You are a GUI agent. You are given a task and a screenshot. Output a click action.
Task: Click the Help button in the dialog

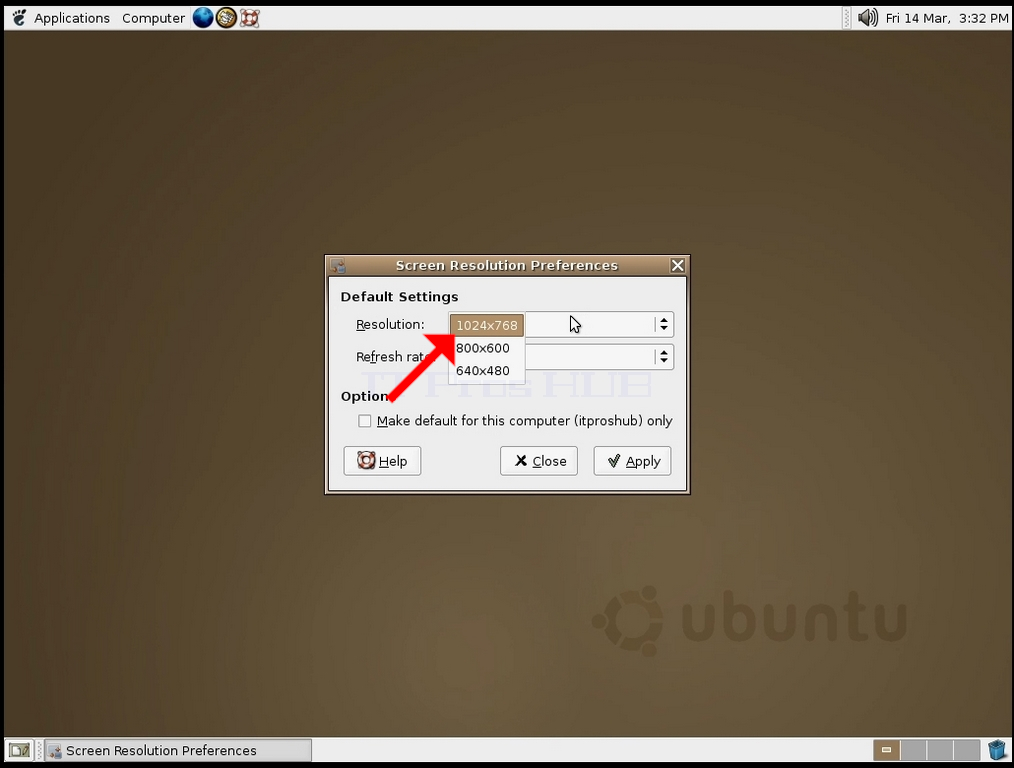tap(382, 461)
